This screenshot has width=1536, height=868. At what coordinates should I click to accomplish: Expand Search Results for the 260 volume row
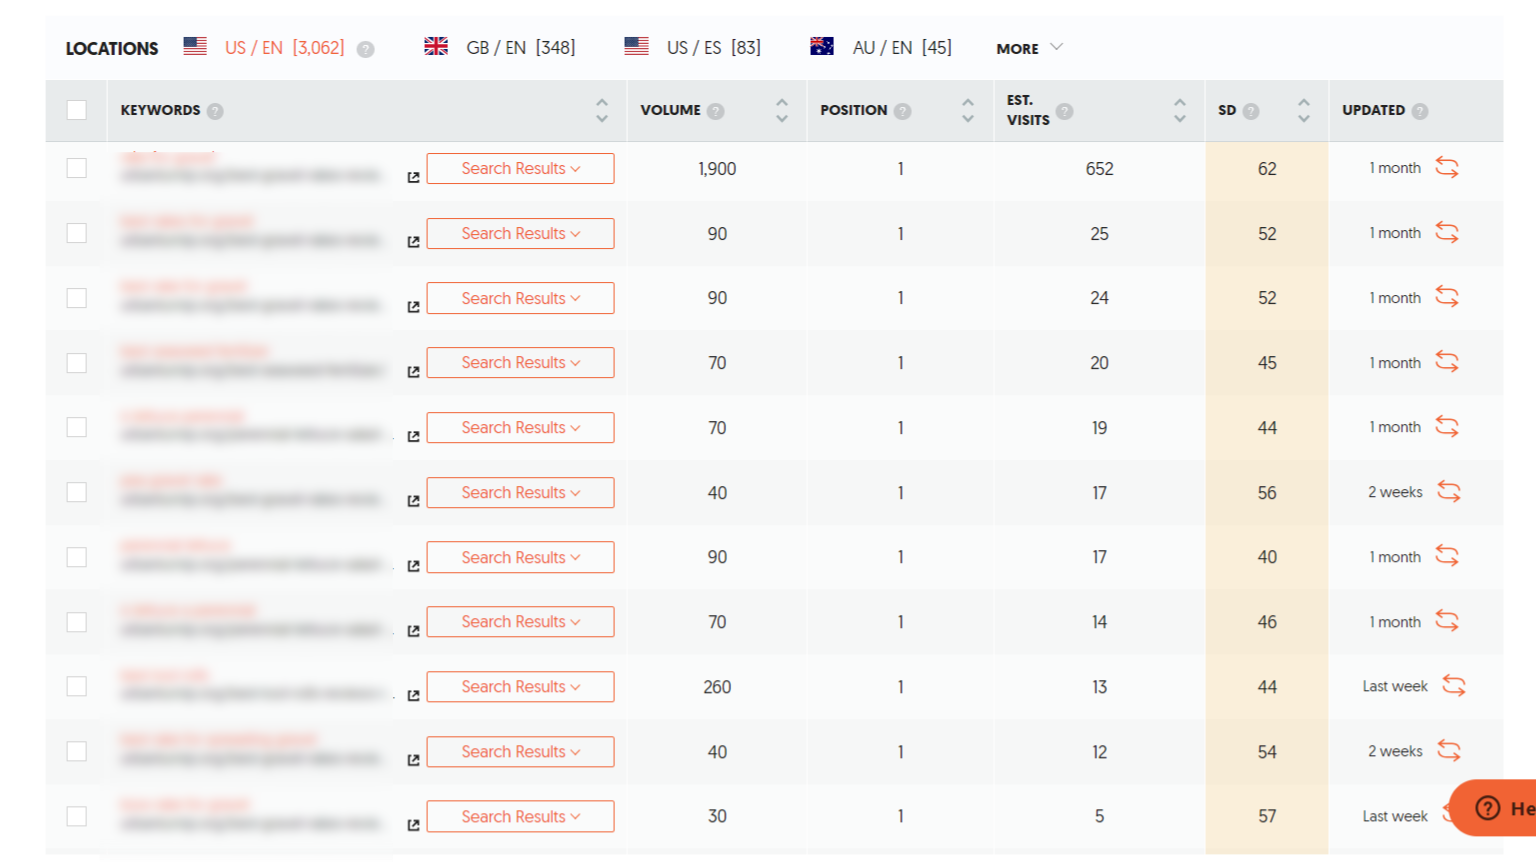point(520,686)
